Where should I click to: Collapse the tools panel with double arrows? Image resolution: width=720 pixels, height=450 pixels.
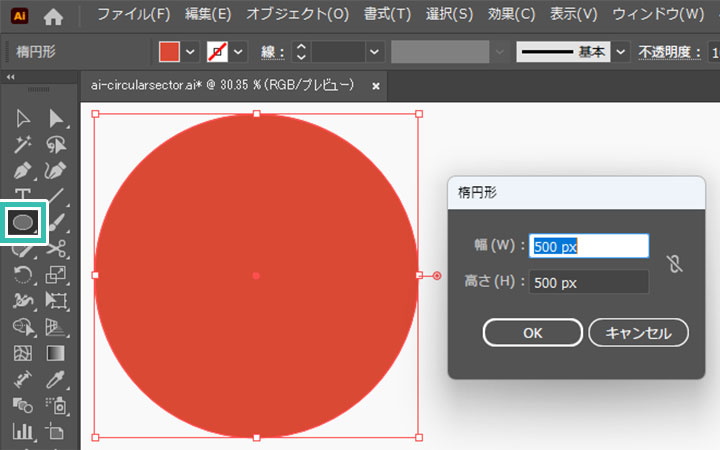click(11, 77)
